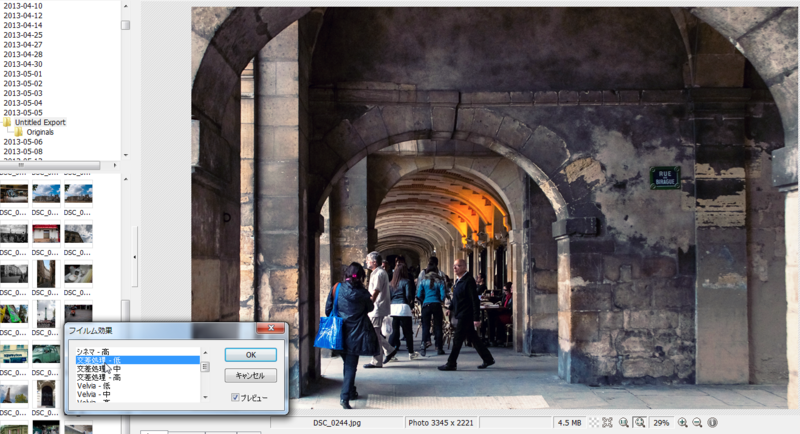Select the Eiffel Tower thumbnail

tap(14, 394)
